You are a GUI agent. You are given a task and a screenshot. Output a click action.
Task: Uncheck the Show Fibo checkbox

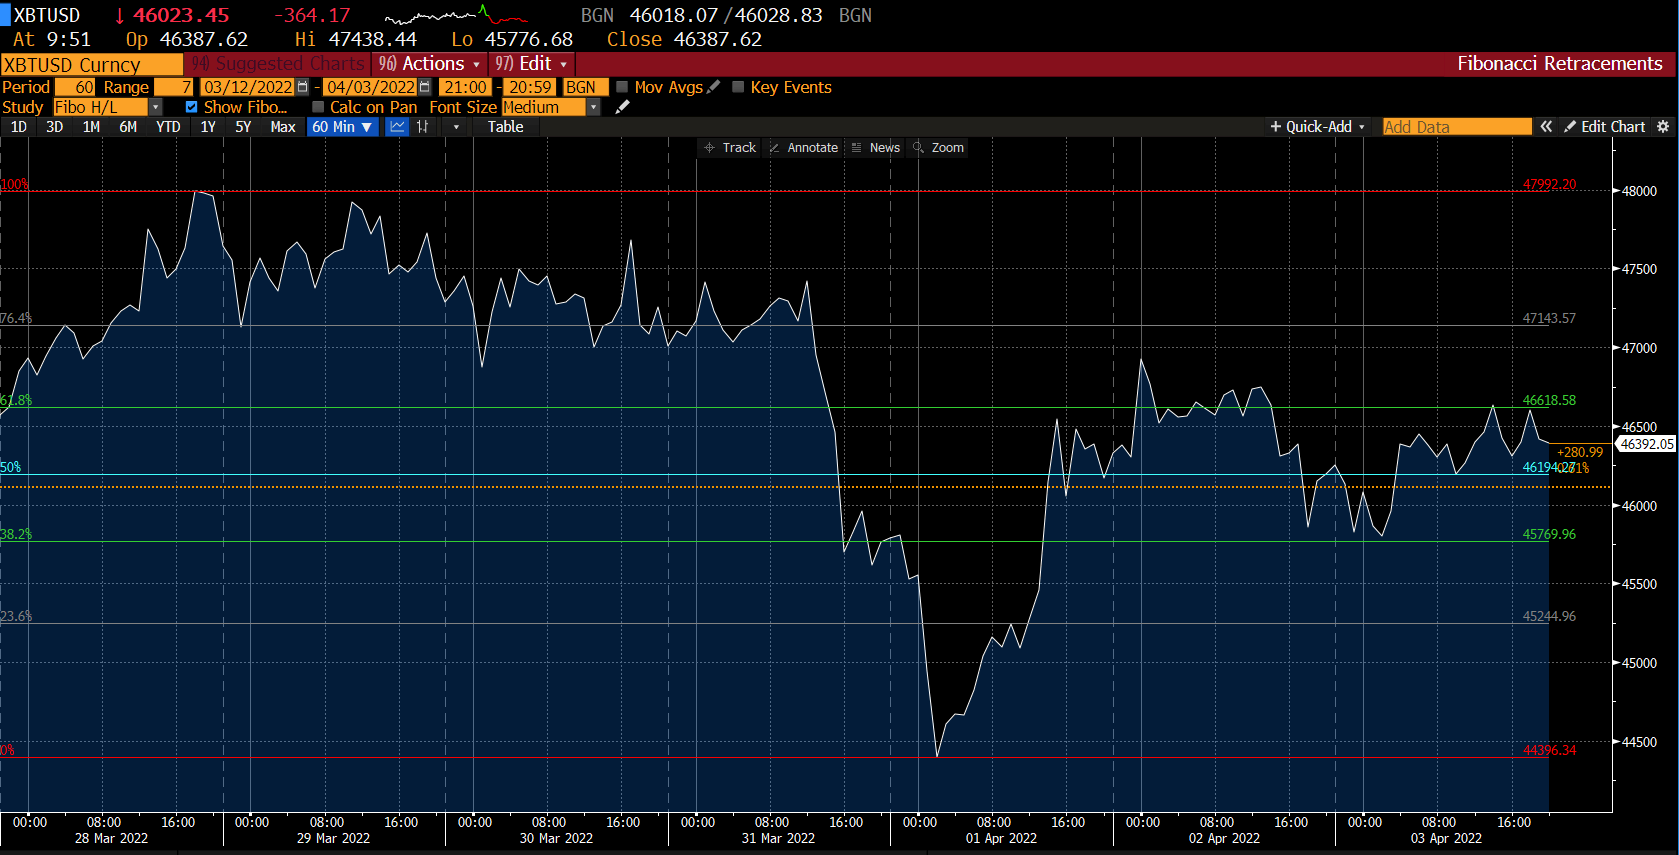click(x=191, y=107)
